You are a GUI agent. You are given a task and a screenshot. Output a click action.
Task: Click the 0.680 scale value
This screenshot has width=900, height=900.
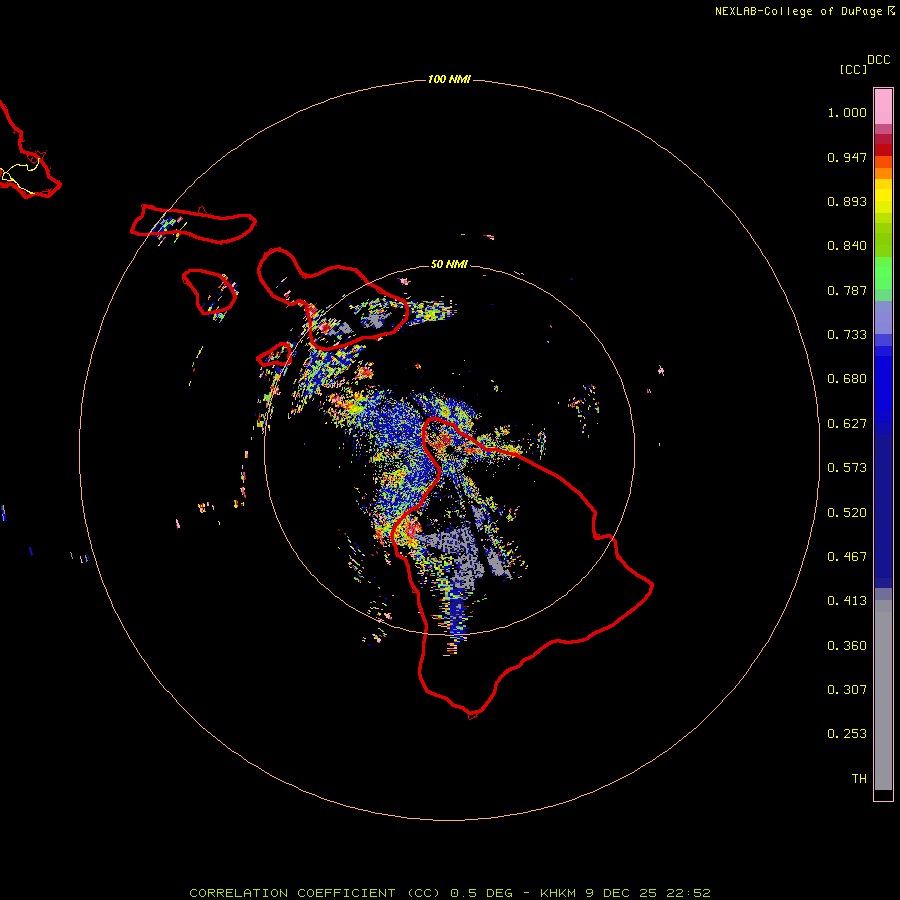pyautogui.click(x=847, y=379)
